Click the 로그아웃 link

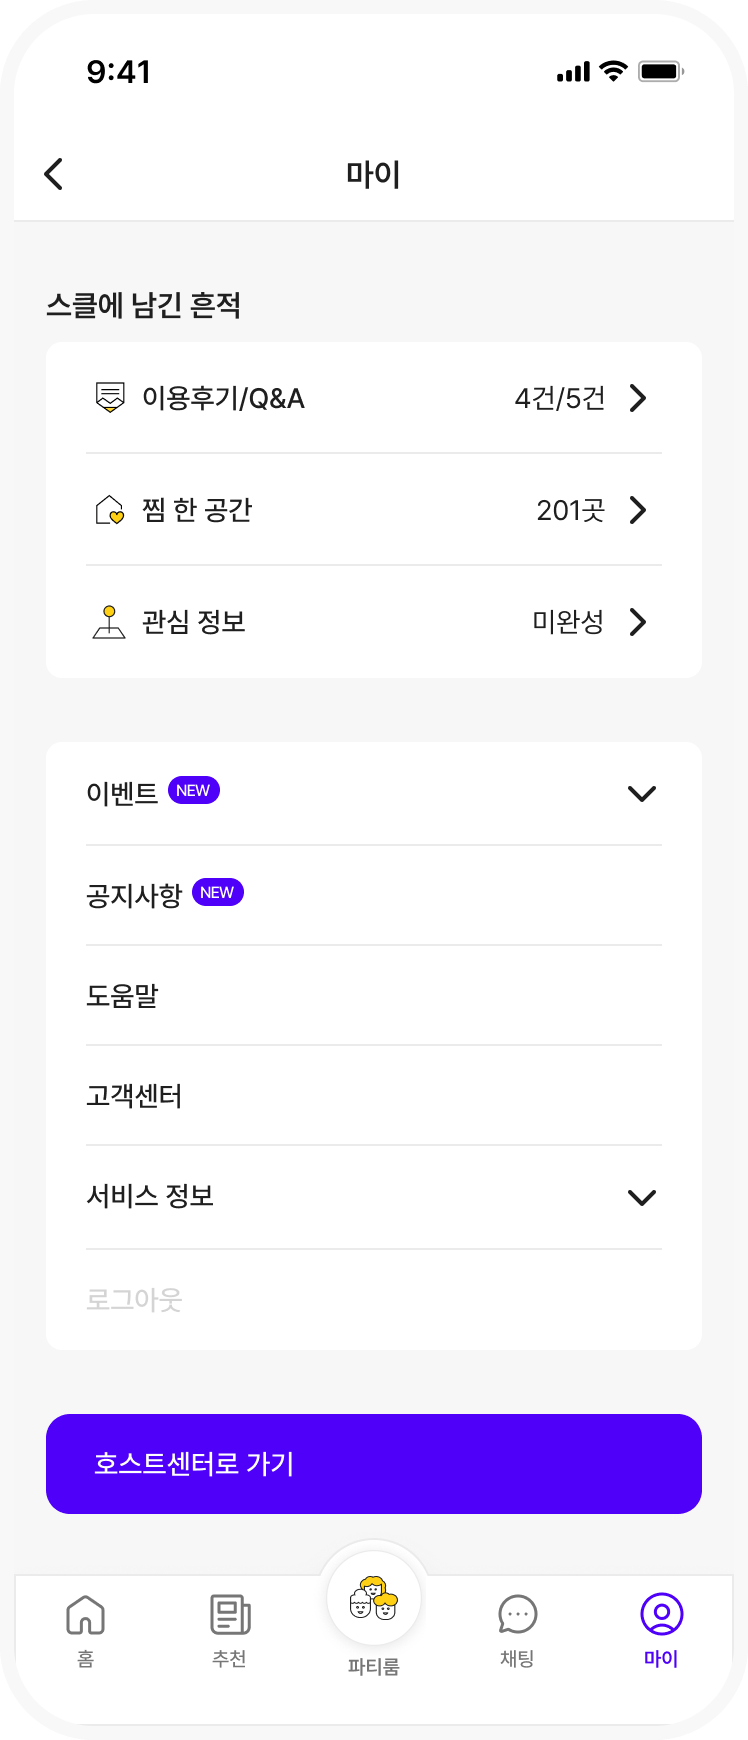coord(134,1299)
